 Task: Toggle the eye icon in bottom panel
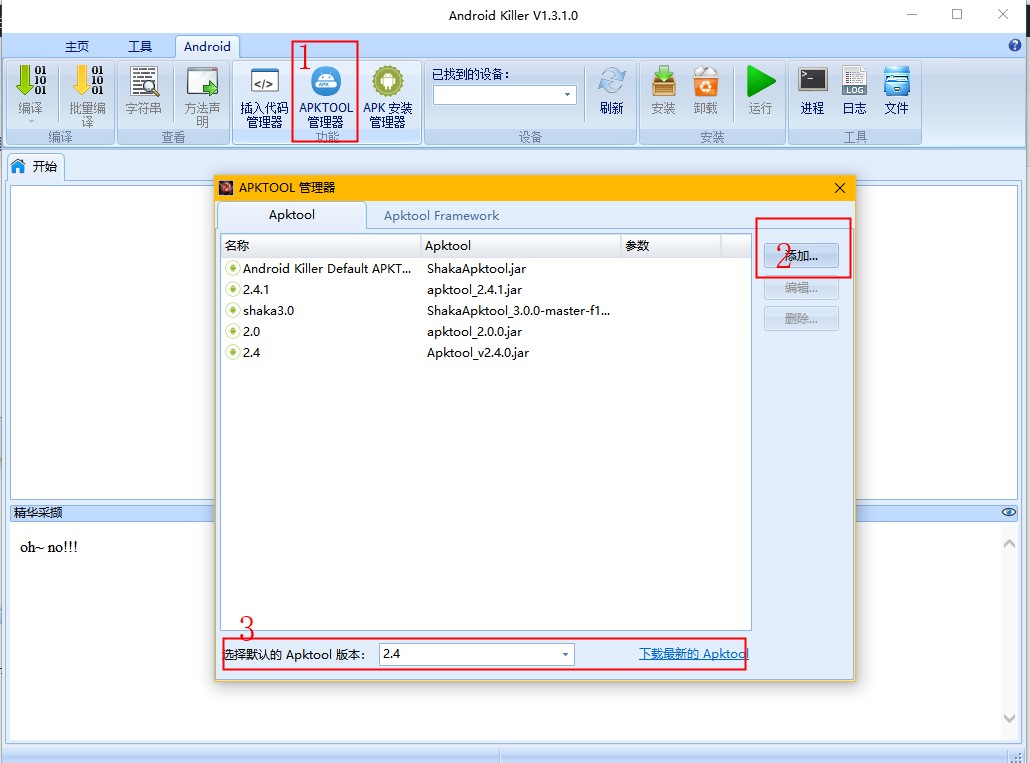pos(1008,512)
